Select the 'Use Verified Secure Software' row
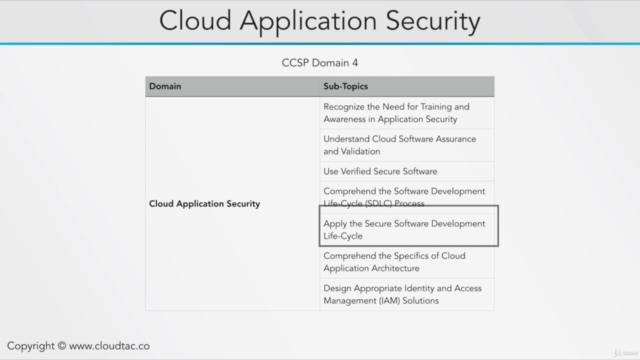The height and width of the screenshot is (360, 640). coord(407,171)
